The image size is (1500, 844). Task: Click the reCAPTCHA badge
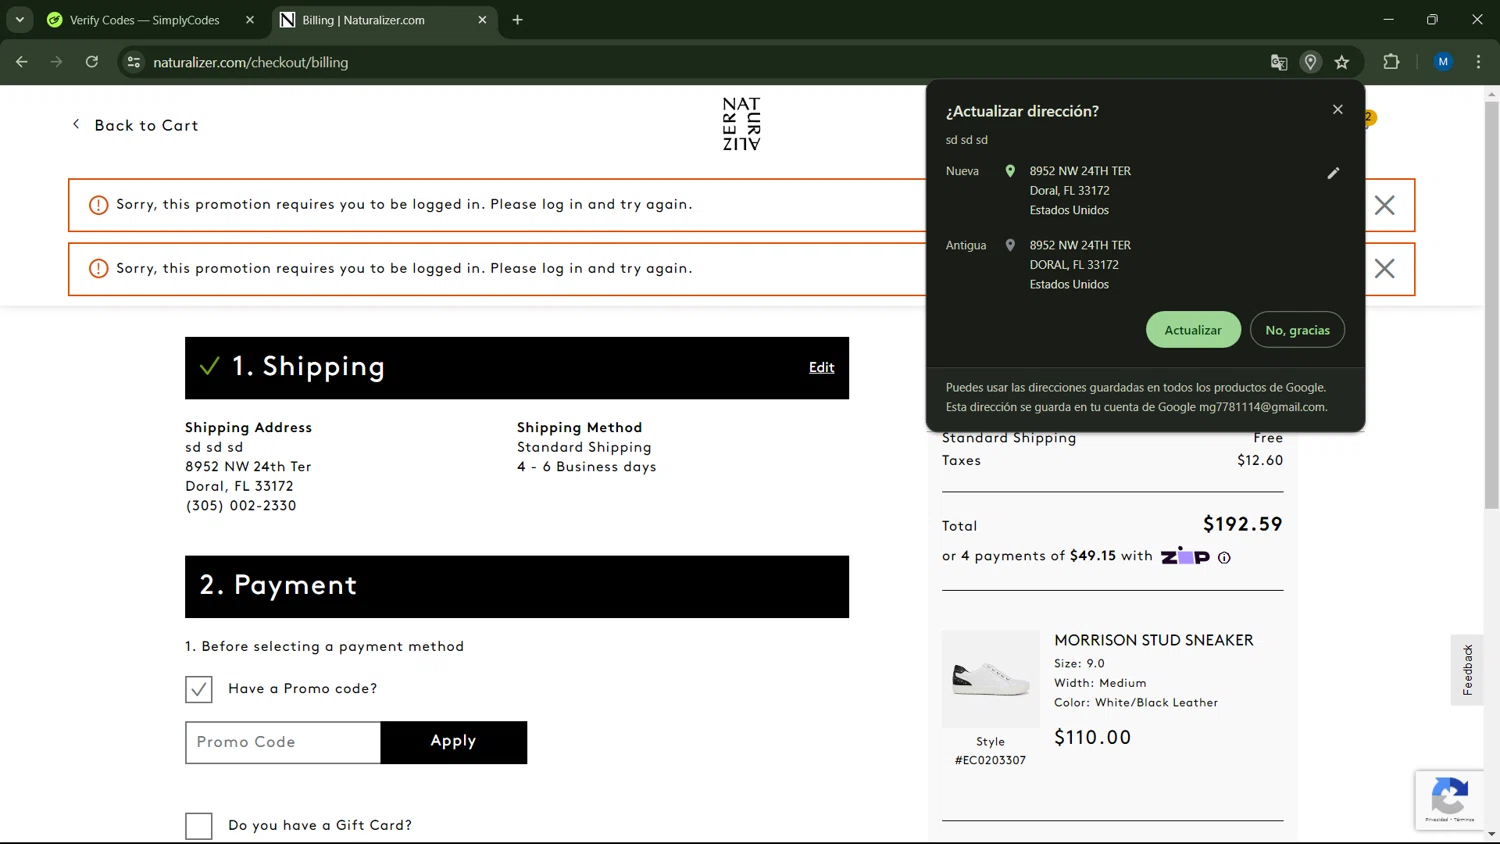point(1449,800)
